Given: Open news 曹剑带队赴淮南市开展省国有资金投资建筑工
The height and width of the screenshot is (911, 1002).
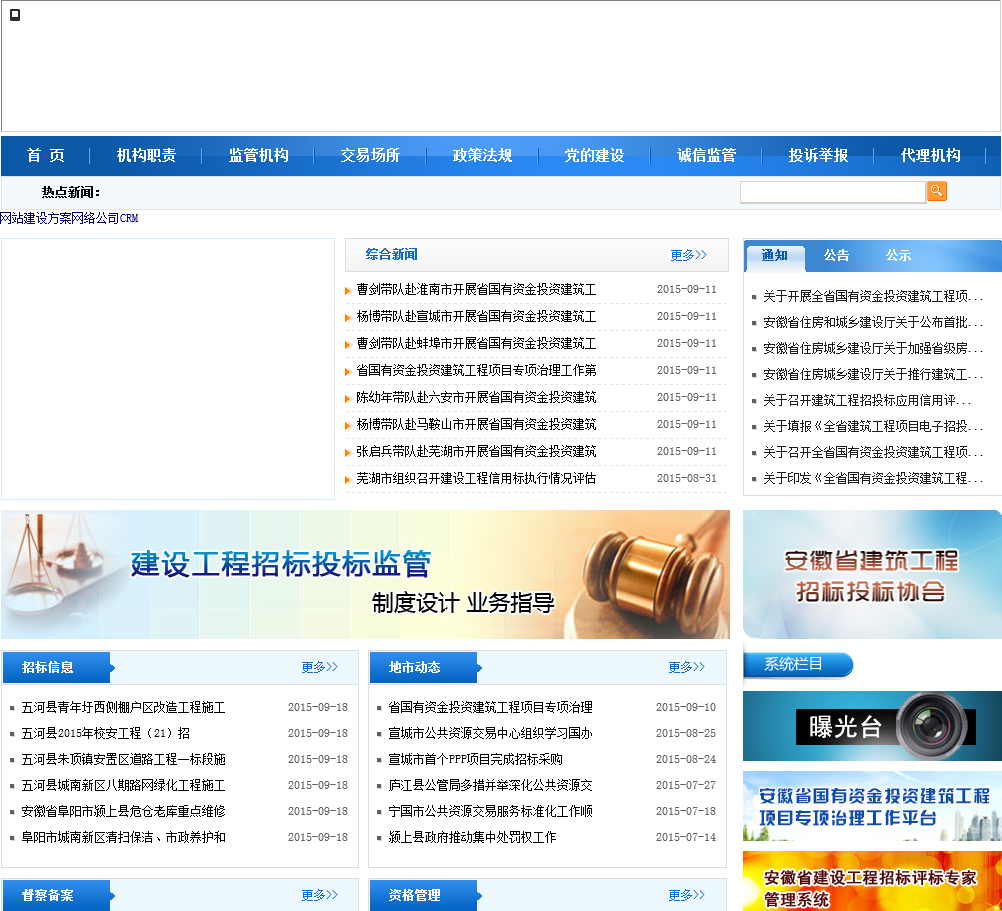Looking at the screenshot, I should point(476,289).
